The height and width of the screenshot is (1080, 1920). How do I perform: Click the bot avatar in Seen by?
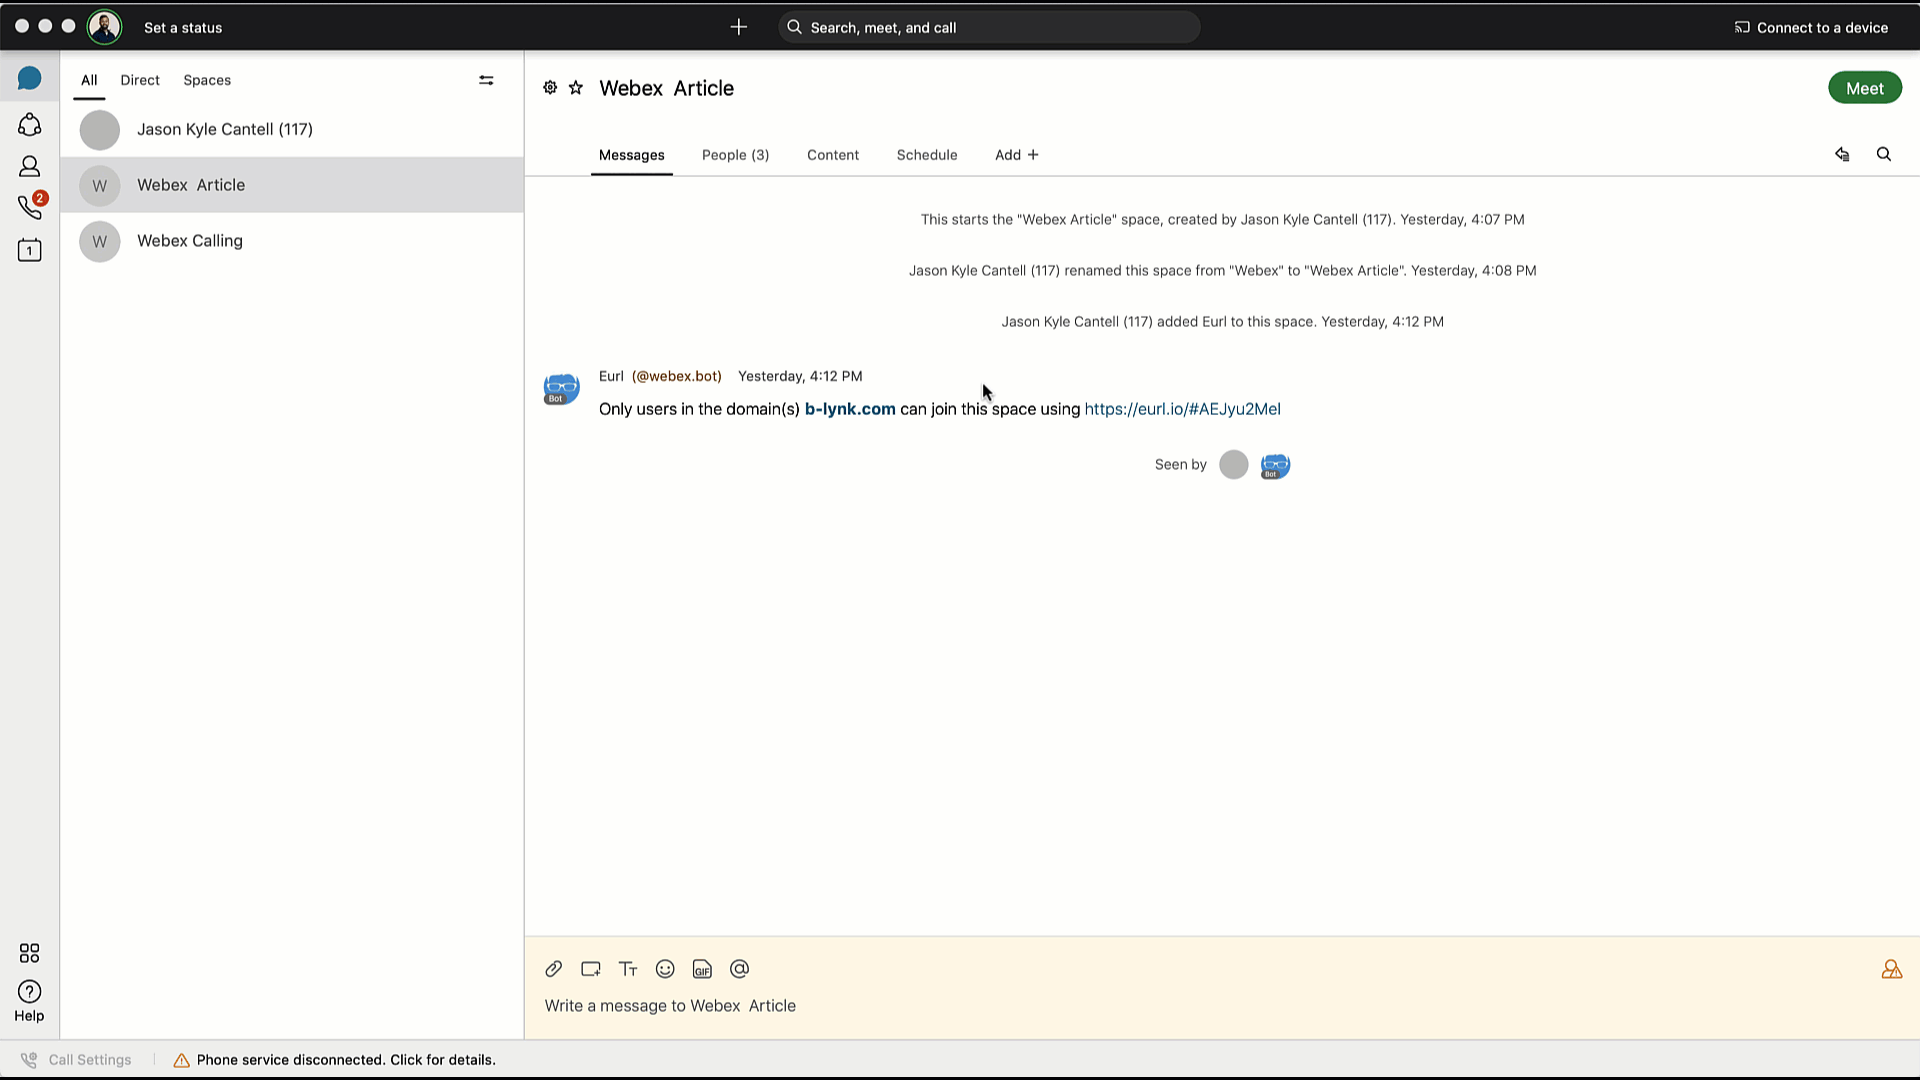(1275, 465)
